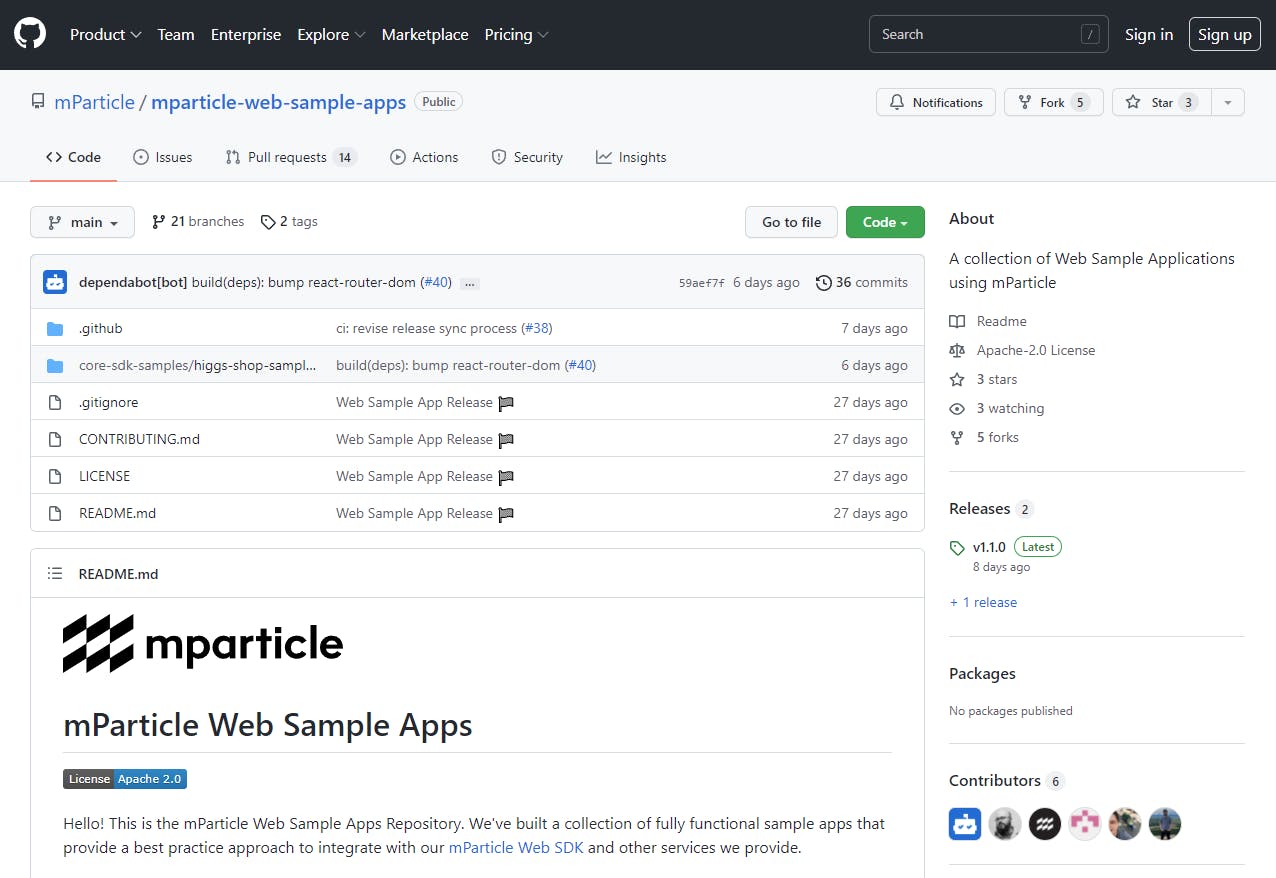Open the CONTRIBUTING.md file name
Viewport: 1276px width, 878px height.
pyautogui.click(x=139, y=439)
